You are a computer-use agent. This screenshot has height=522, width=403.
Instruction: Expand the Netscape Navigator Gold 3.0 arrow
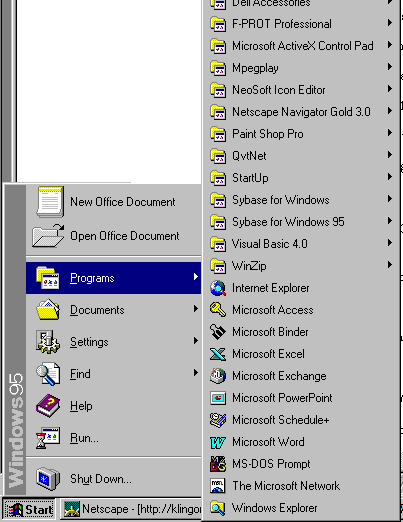point(389,111)
